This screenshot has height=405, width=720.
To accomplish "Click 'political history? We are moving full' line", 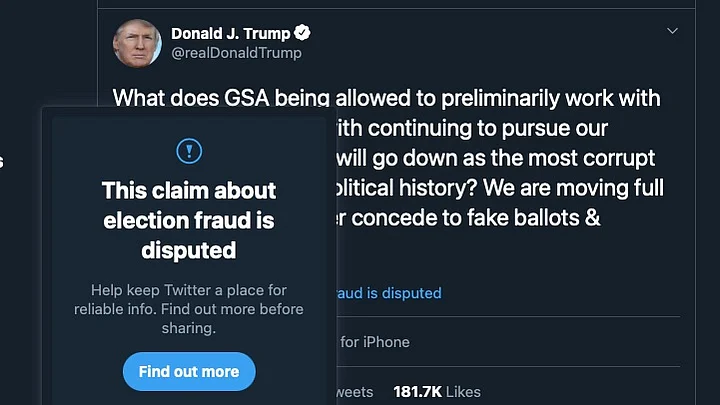I will tap(495, 187).
